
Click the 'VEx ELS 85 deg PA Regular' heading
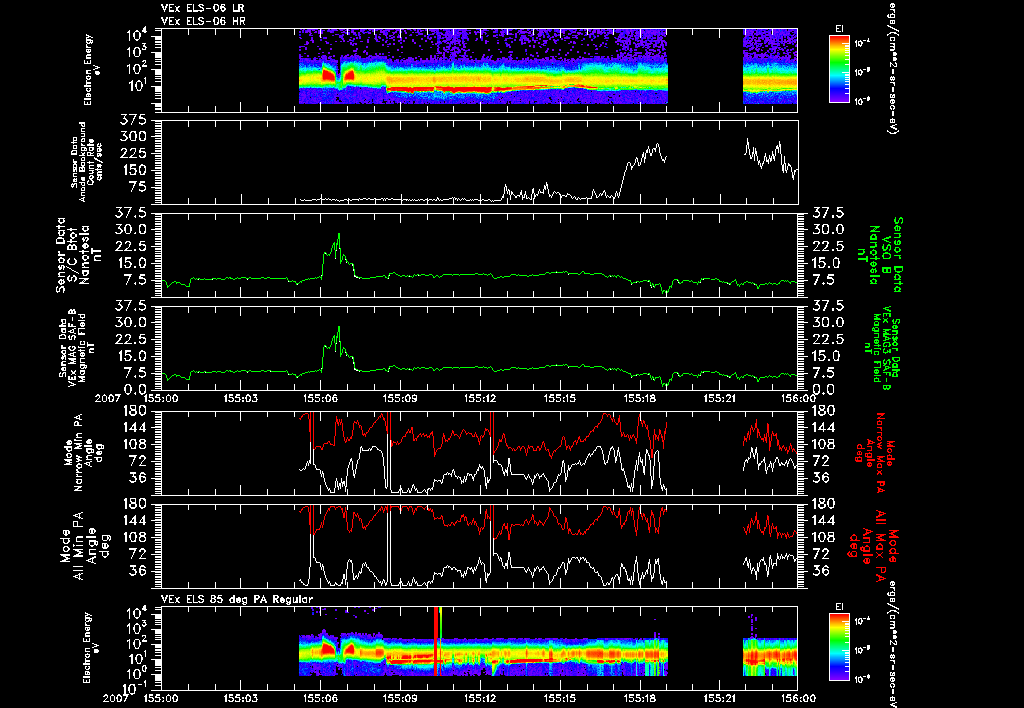237,599
